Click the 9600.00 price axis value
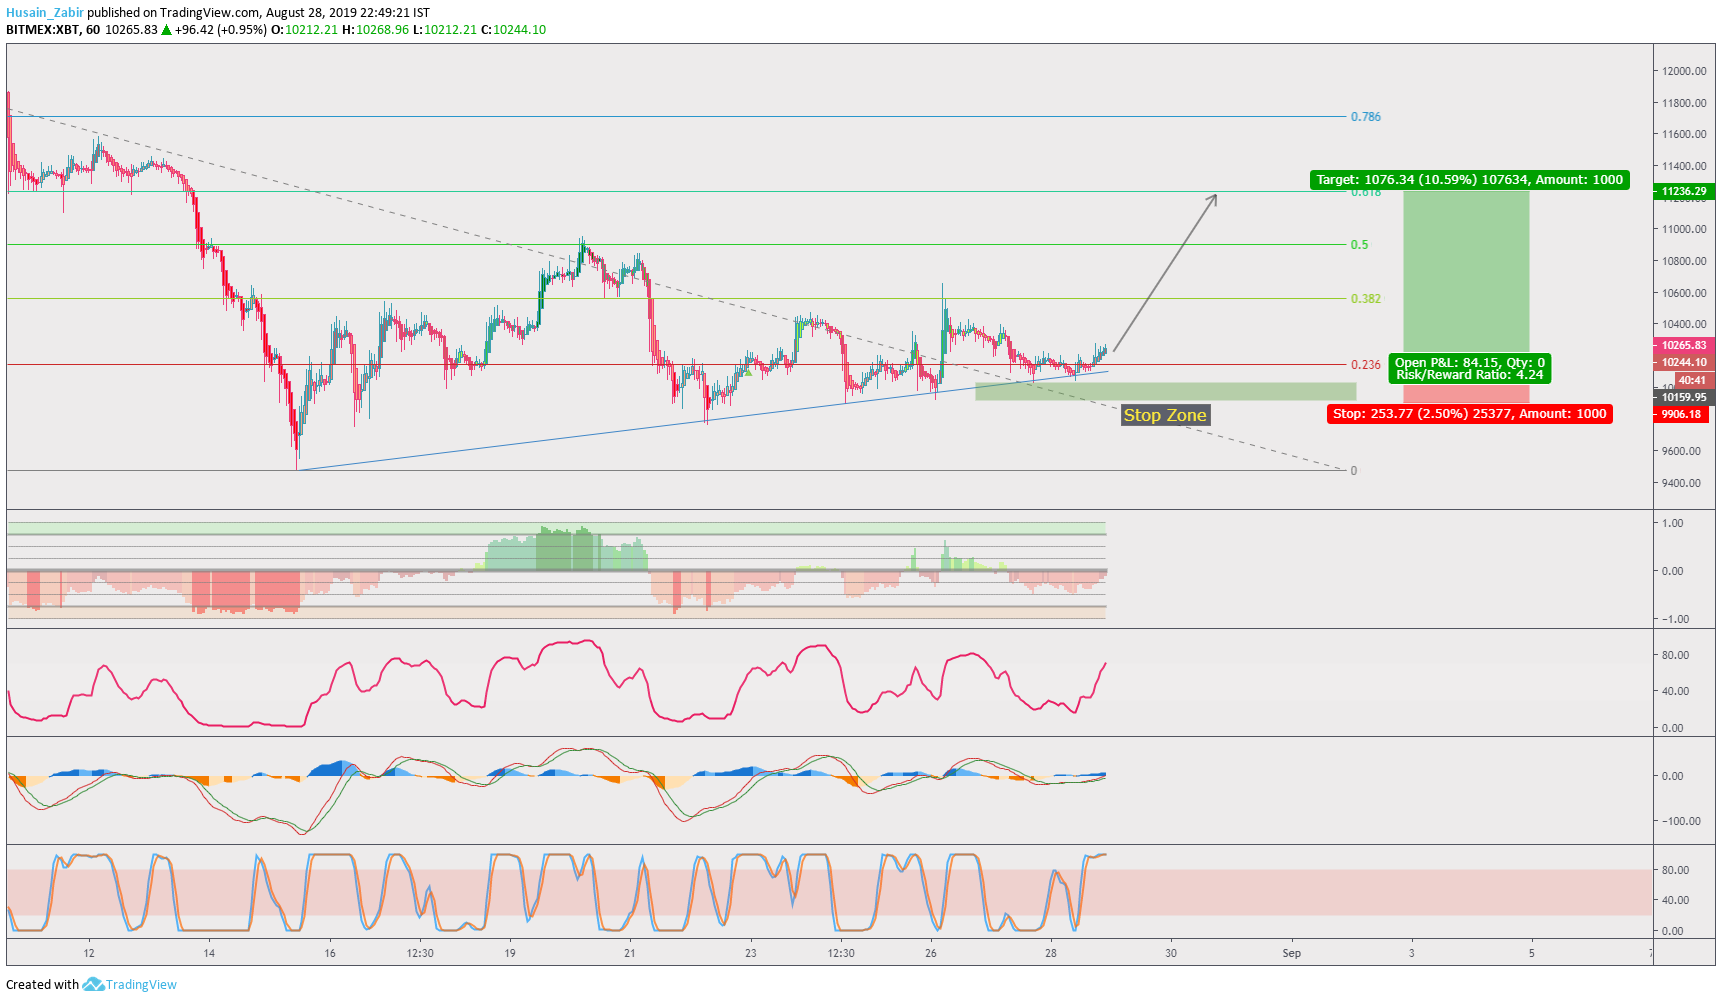Screen dimensions: 1722x1002 point(1681,451)
